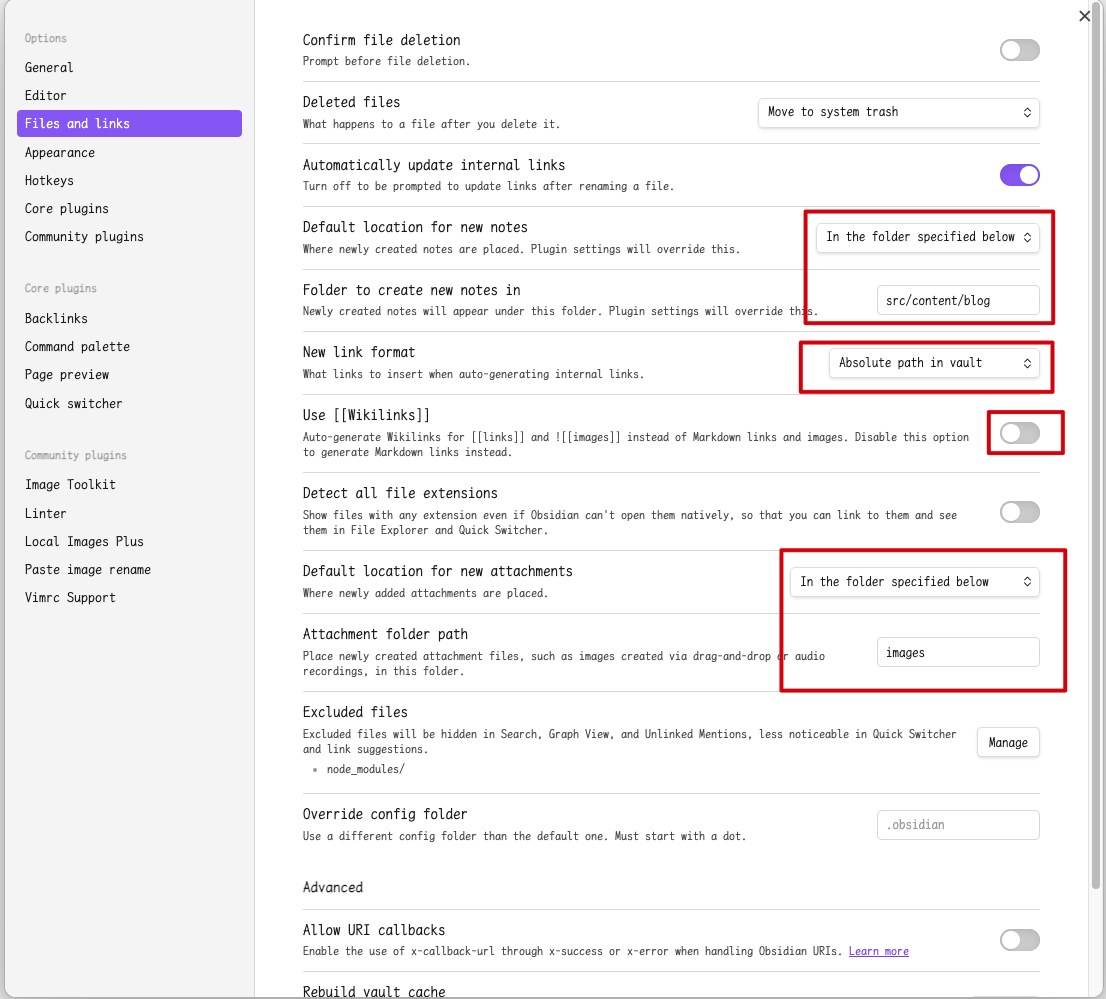Go to Community plugins options
The width and height of the screenshot is (1106, 999).
(84, 236)
